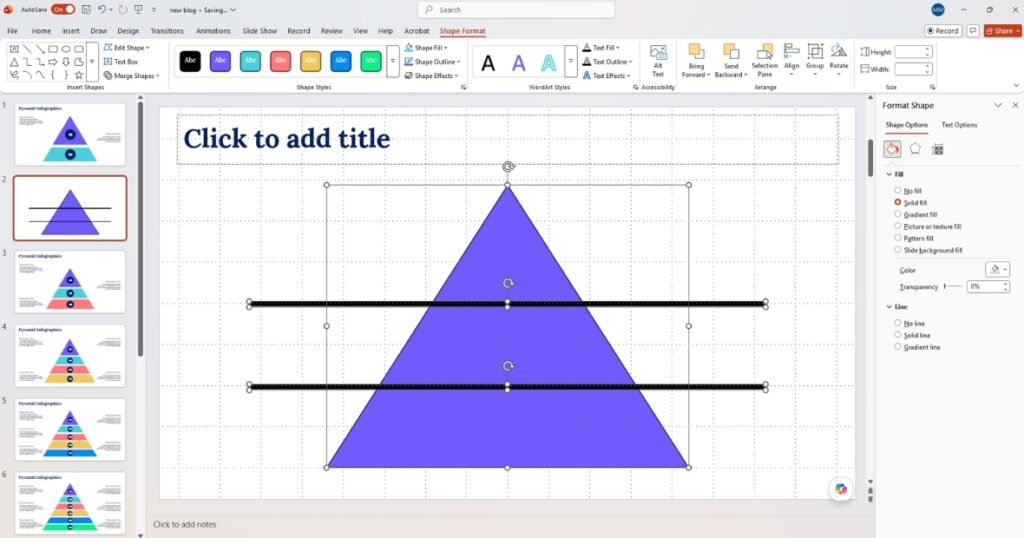Apply the black WordArt style A

click(488, 63)
